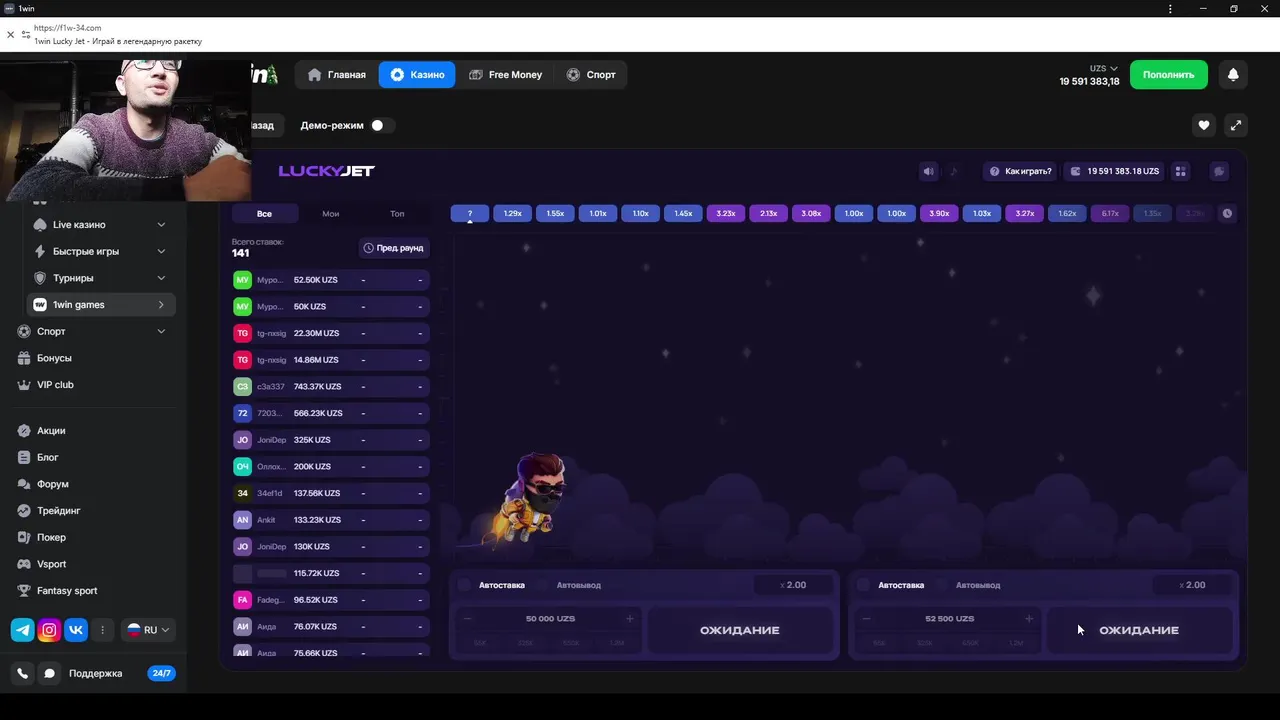Screen dimensions: 1280x720
Task: Open Акции in the sidebar
Action: 52,431
